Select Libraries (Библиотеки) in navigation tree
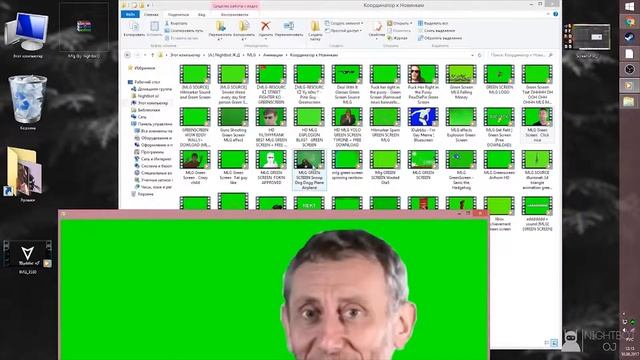Screen dimensions: 640x360 tap(145, 110)
